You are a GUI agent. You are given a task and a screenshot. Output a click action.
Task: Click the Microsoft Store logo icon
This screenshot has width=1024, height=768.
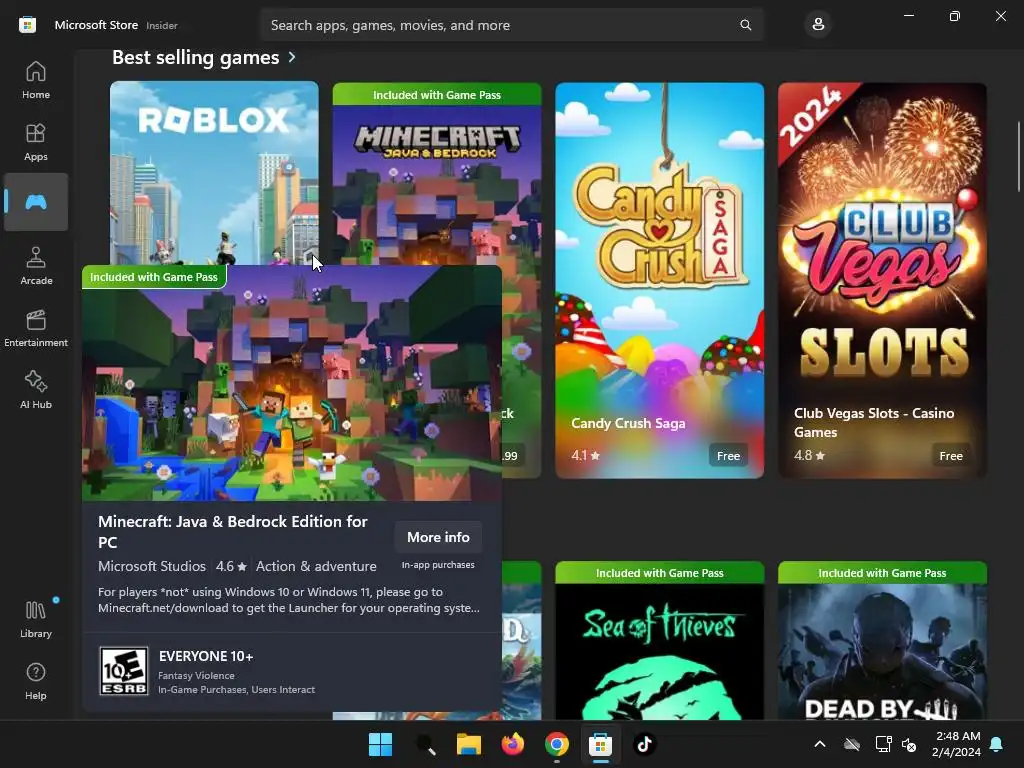[27, 25]
